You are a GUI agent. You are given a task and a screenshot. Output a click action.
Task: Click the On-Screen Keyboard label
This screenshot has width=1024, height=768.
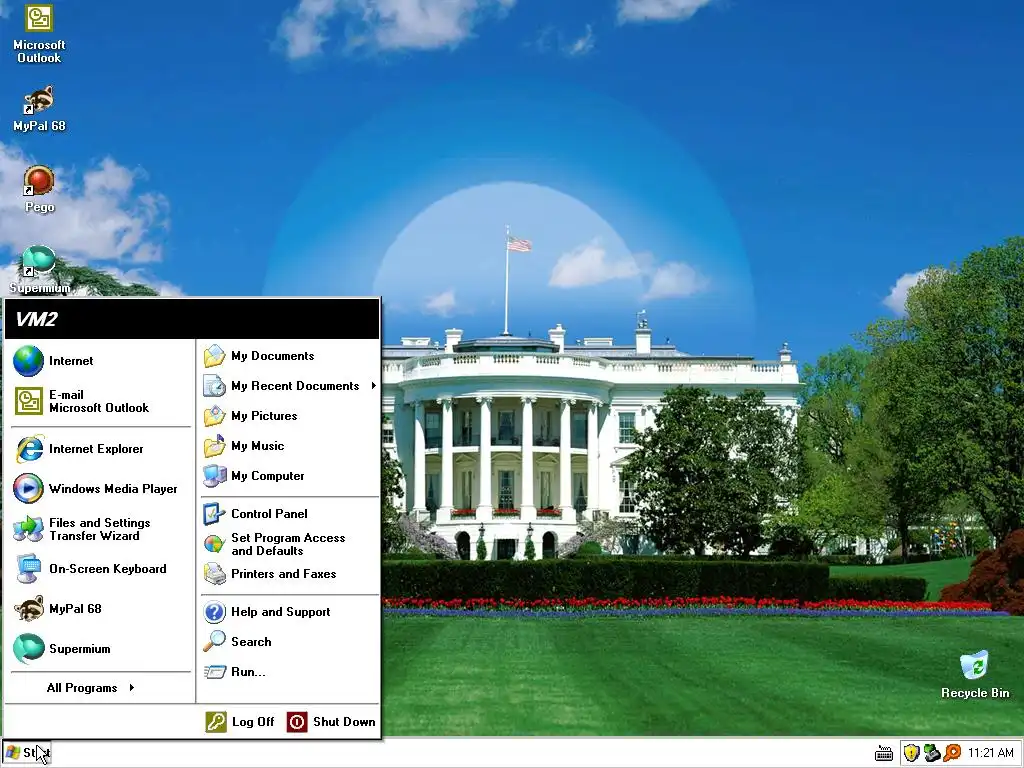tap(108, 569)
